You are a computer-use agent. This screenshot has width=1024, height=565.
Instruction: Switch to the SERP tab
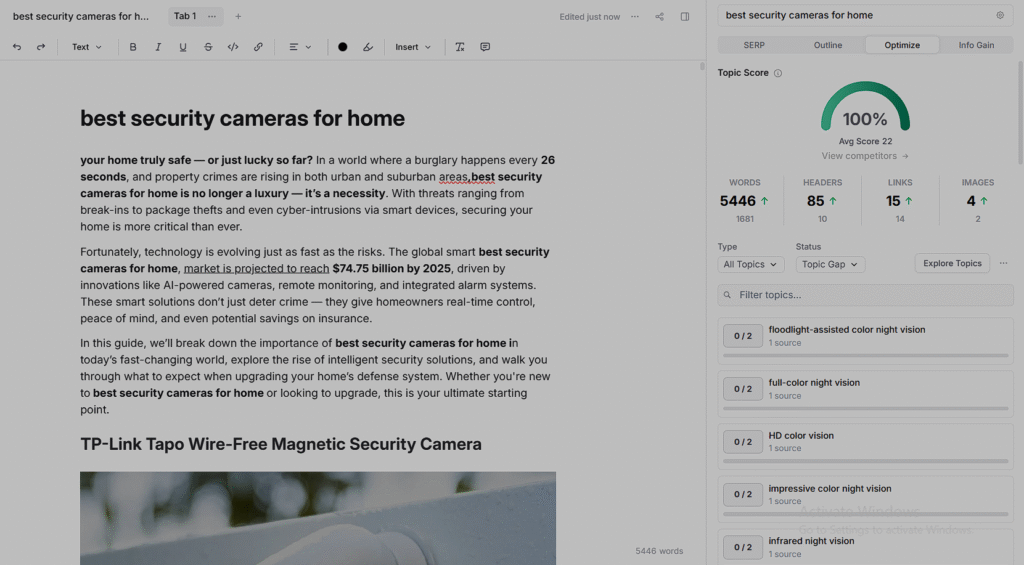click(x=754, y=45)
